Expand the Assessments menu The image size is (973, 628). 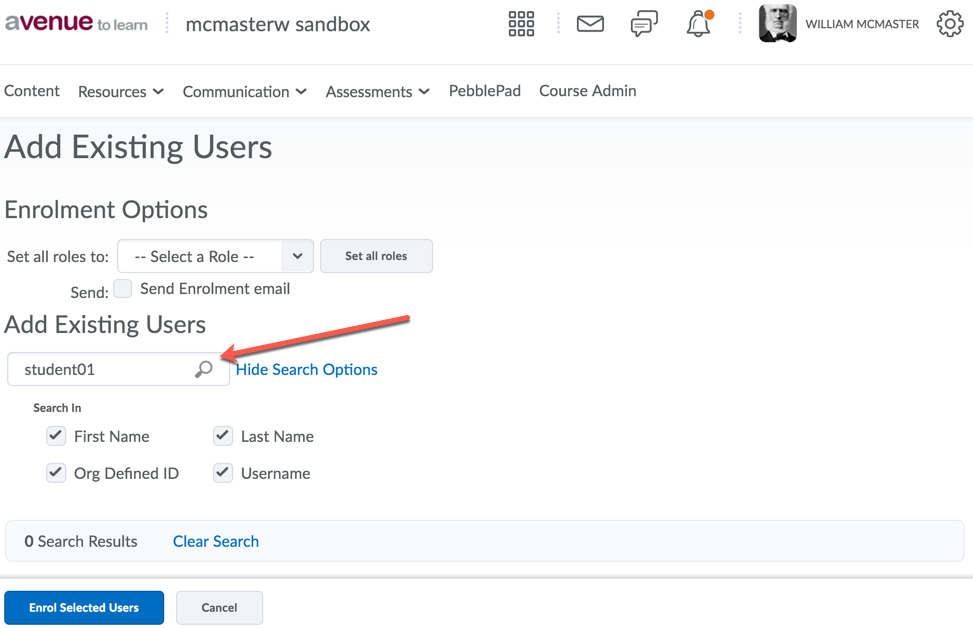[x=377, y=91]
